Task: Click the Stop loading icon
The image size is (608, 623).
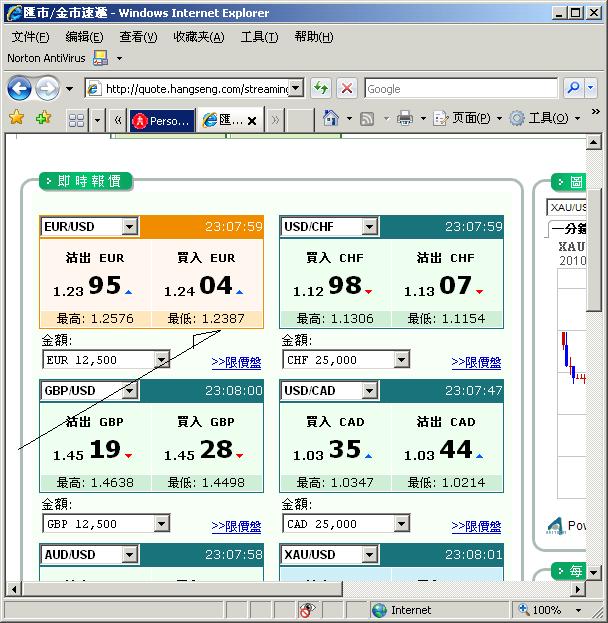Action: click(x=347, y=89)
